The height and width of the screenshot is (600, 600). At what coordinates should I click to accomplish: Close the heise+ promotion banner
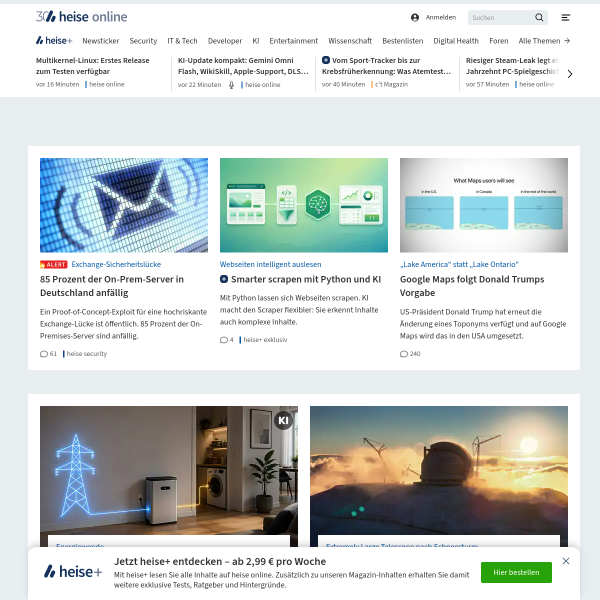566,561
